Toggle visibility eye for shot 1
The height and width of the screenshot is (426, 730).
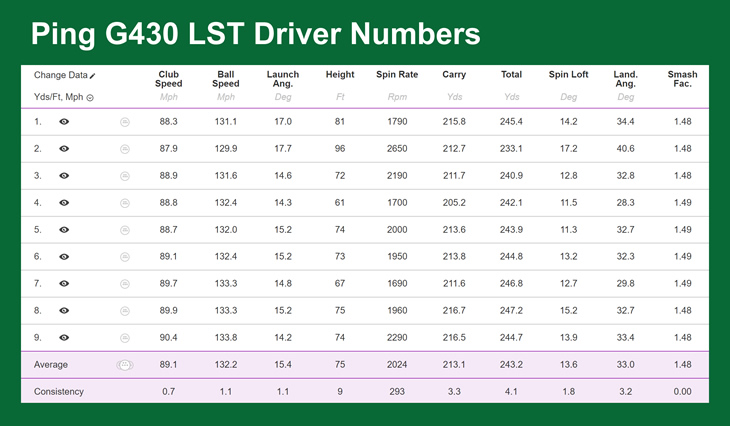click(x=64, y=122)
